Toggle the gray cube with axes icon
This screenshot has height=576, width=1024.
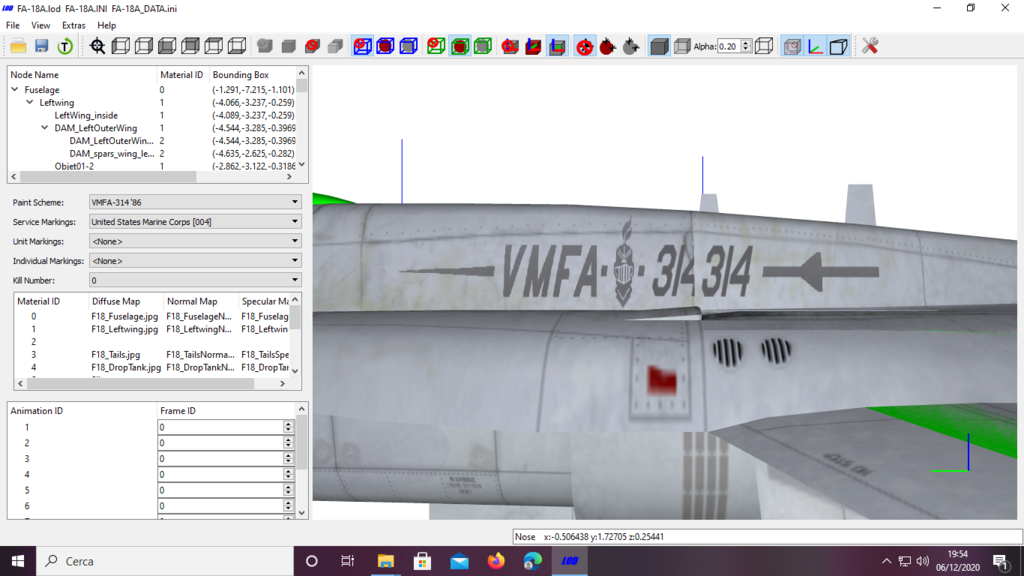coord(557,46)
